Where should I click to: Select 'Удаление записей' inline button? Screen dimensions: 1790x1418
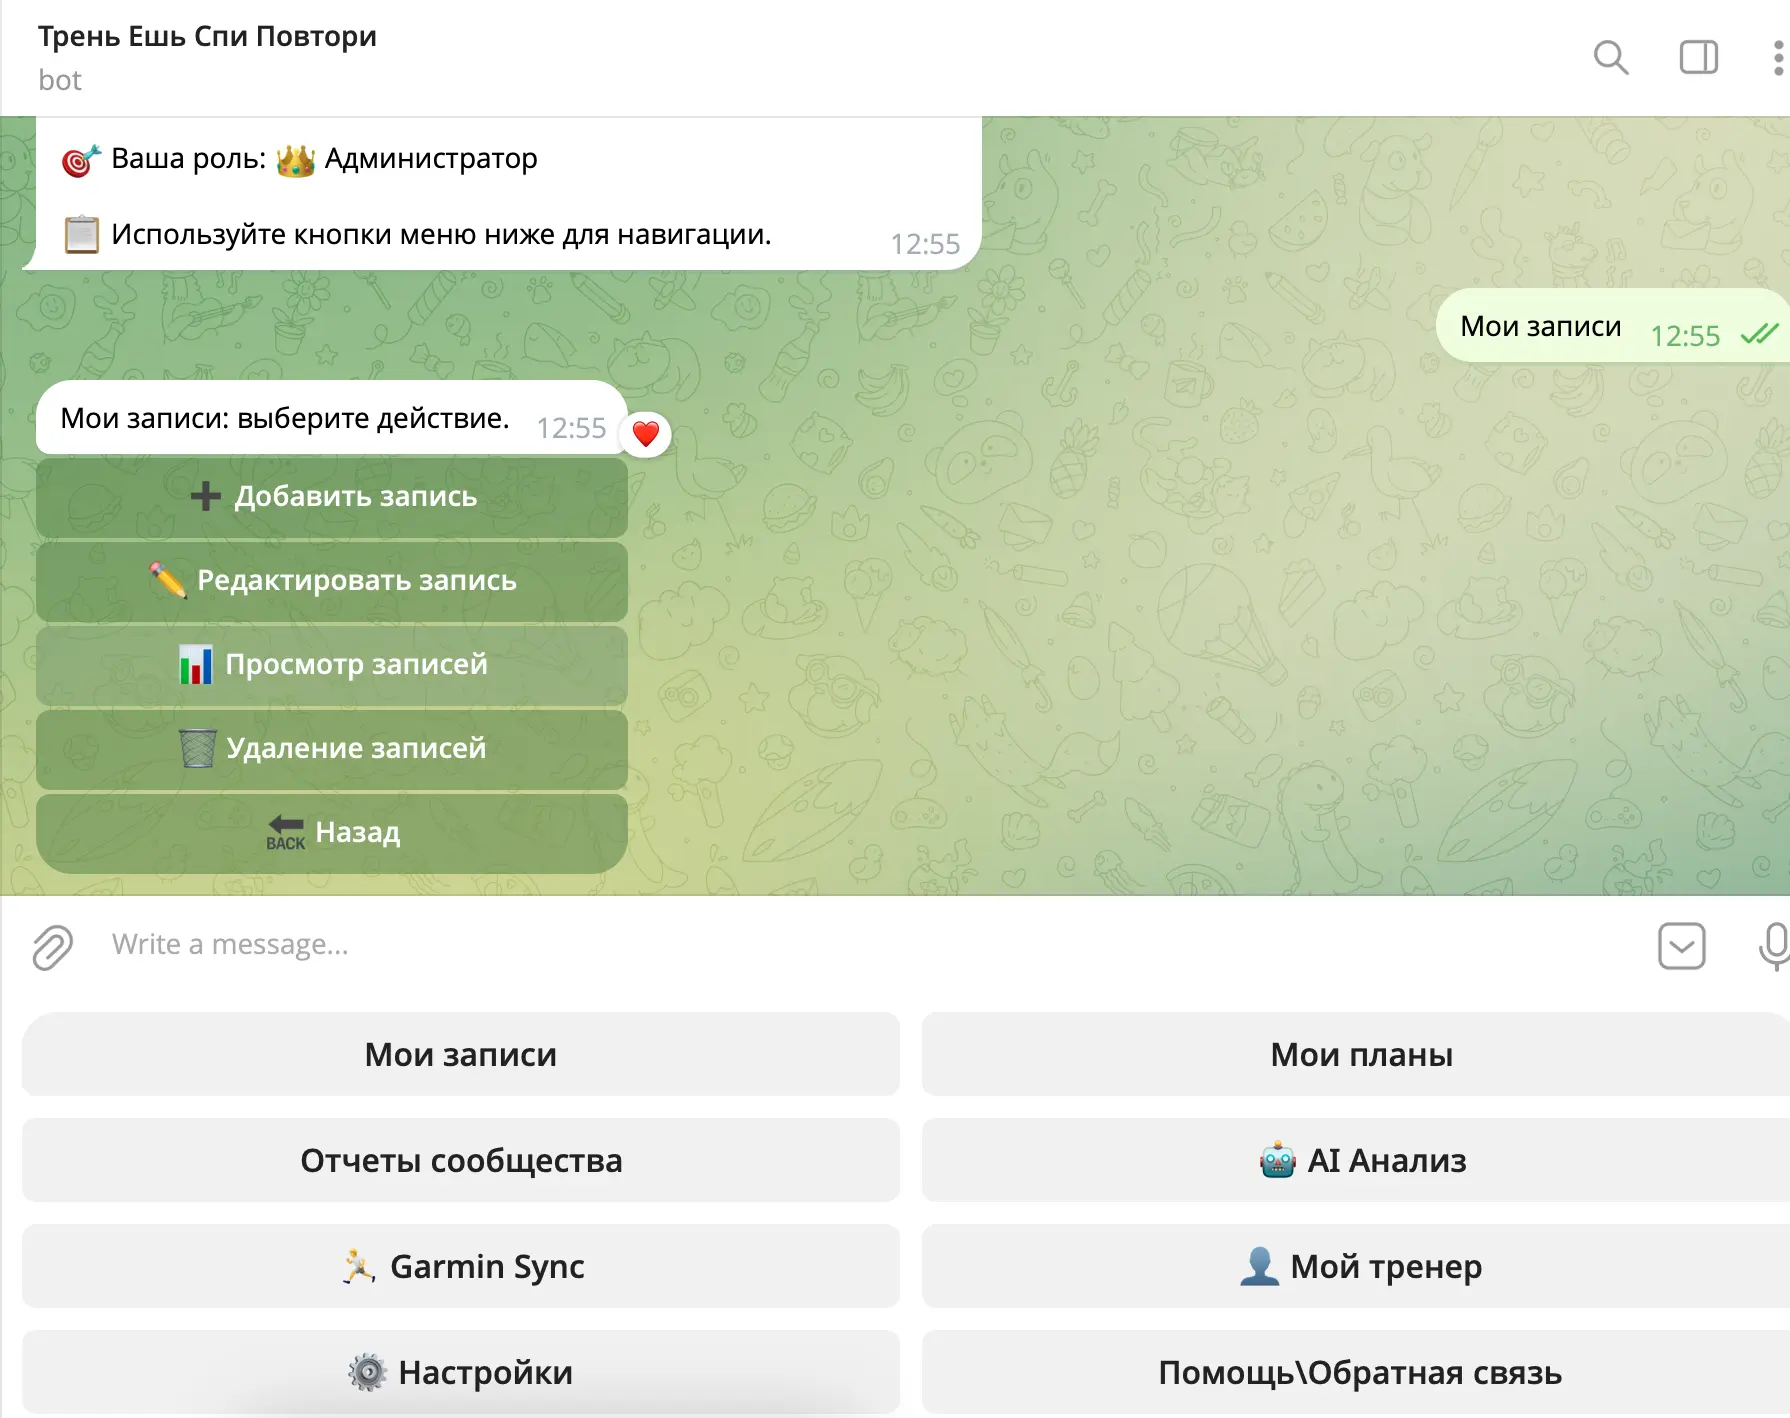(x=332, y=749)
